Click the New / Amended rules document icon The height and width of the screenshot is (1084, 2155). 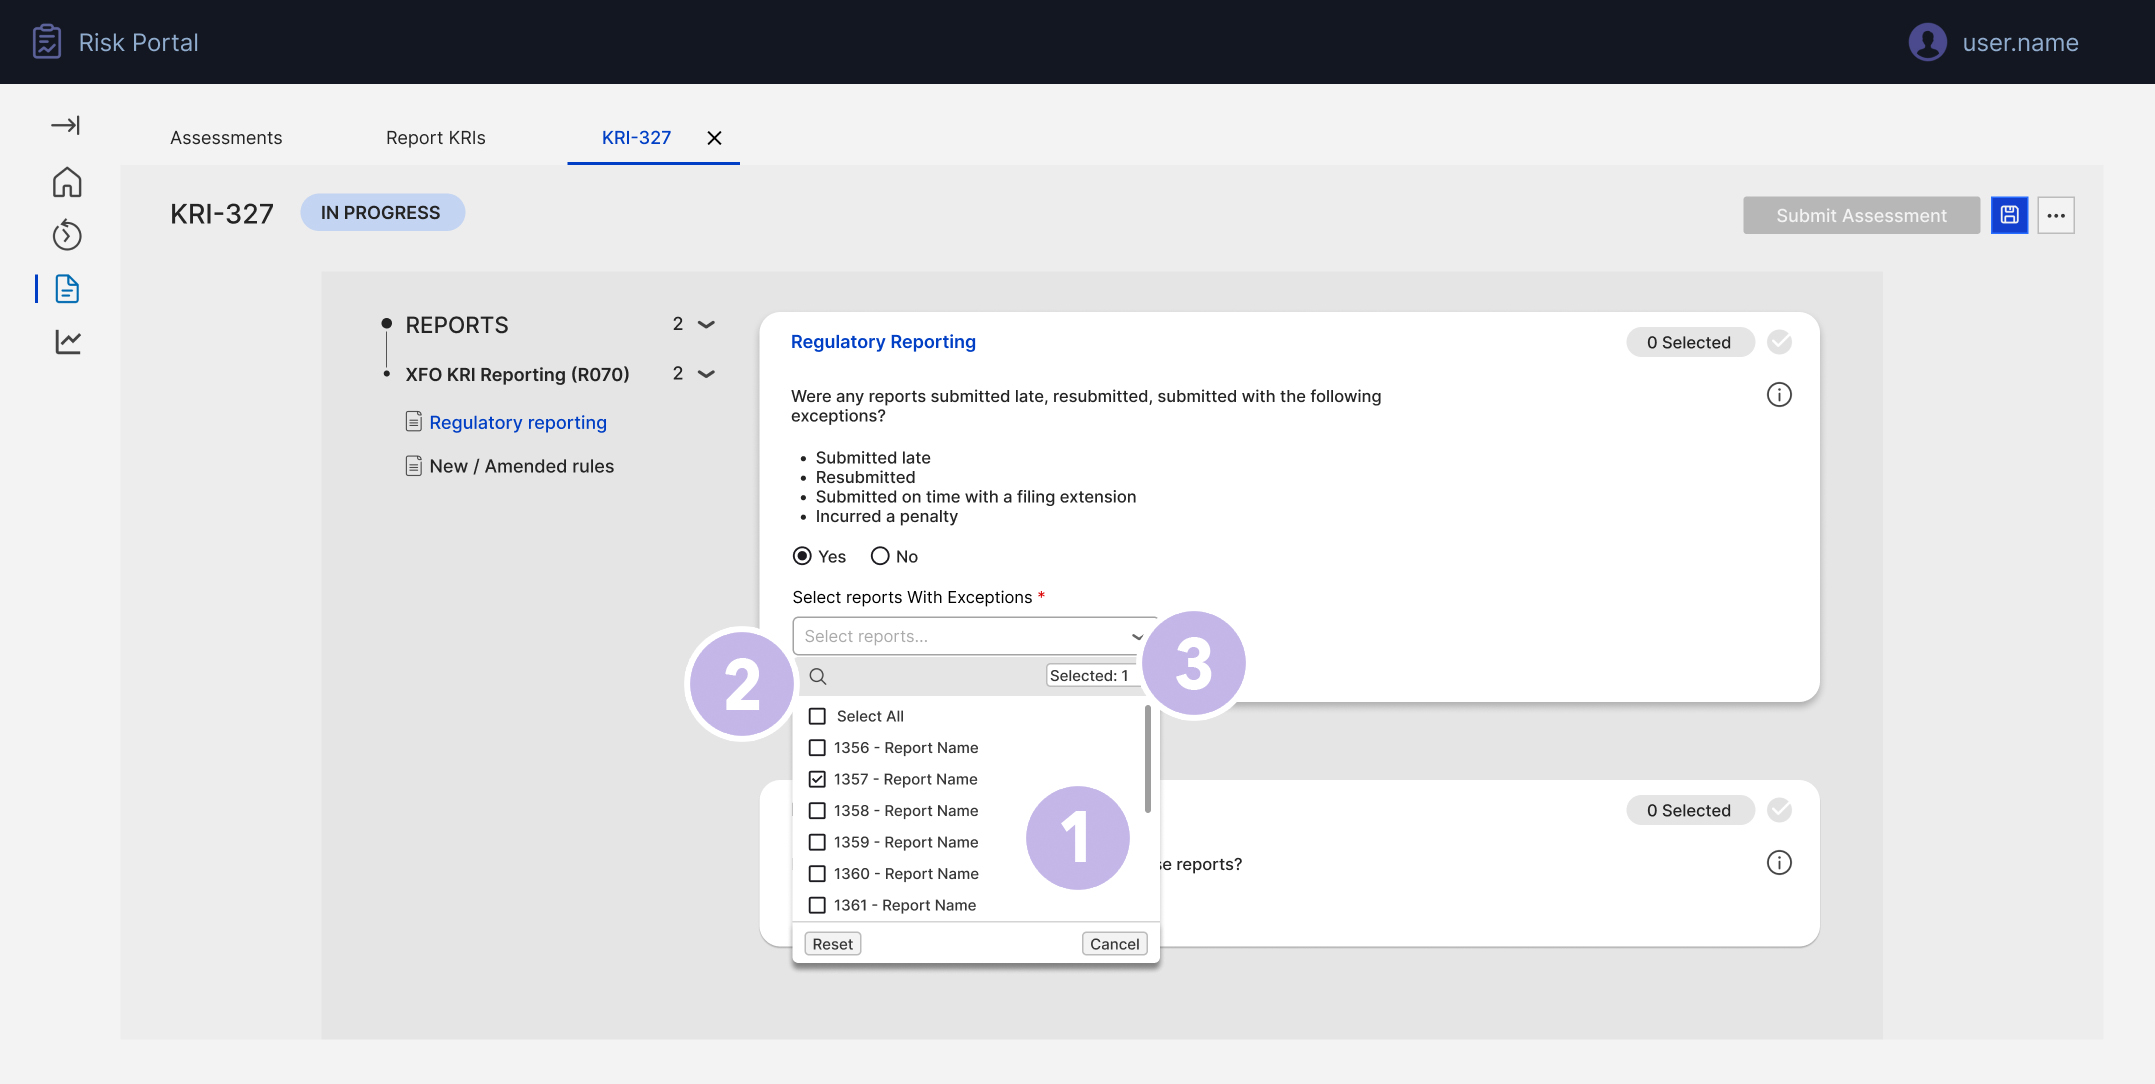[413, 466]
